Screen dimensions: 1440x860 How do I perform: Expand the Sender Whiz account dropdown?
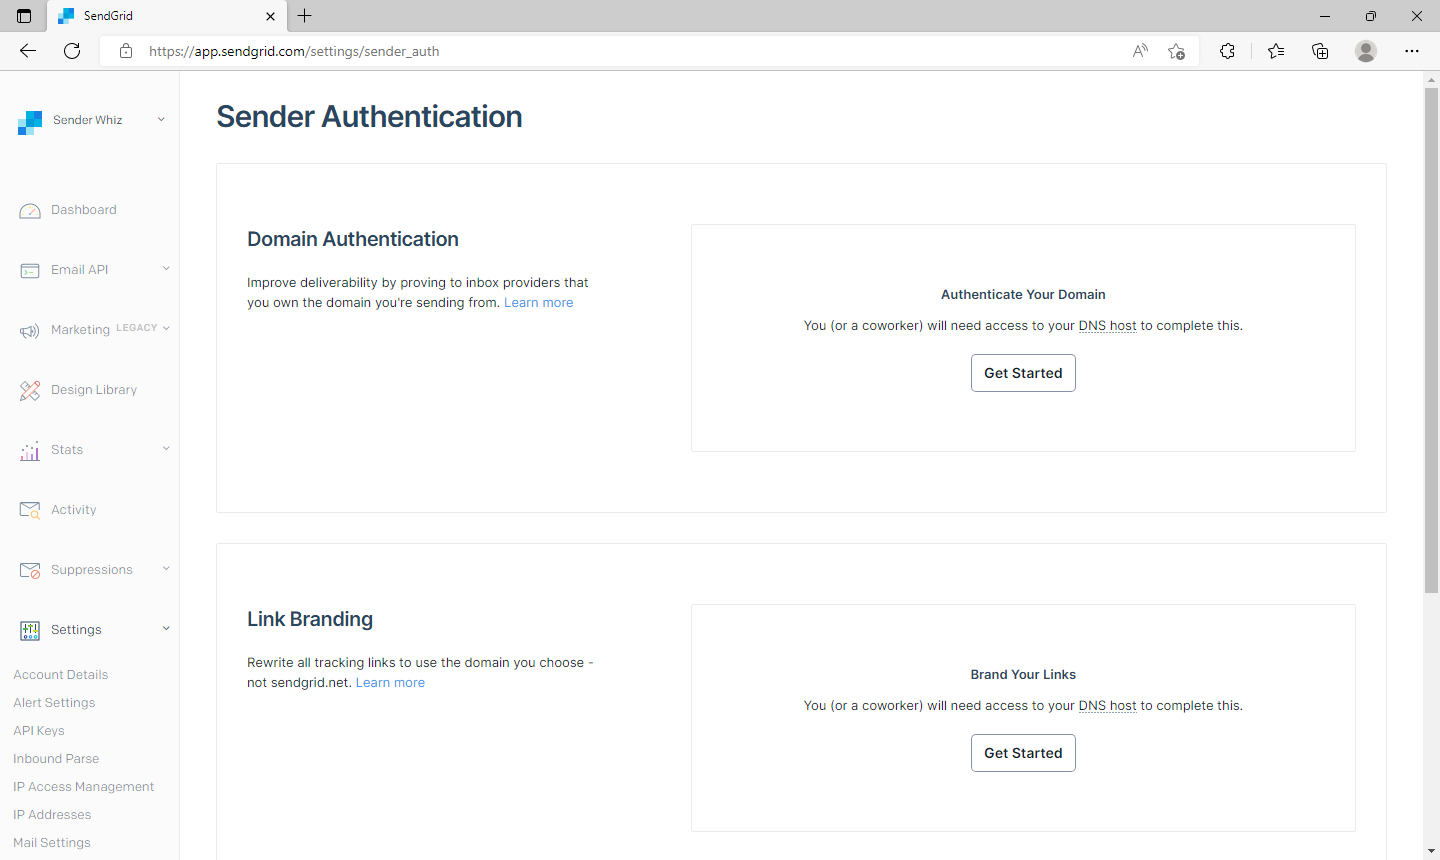tap(161, 120)
